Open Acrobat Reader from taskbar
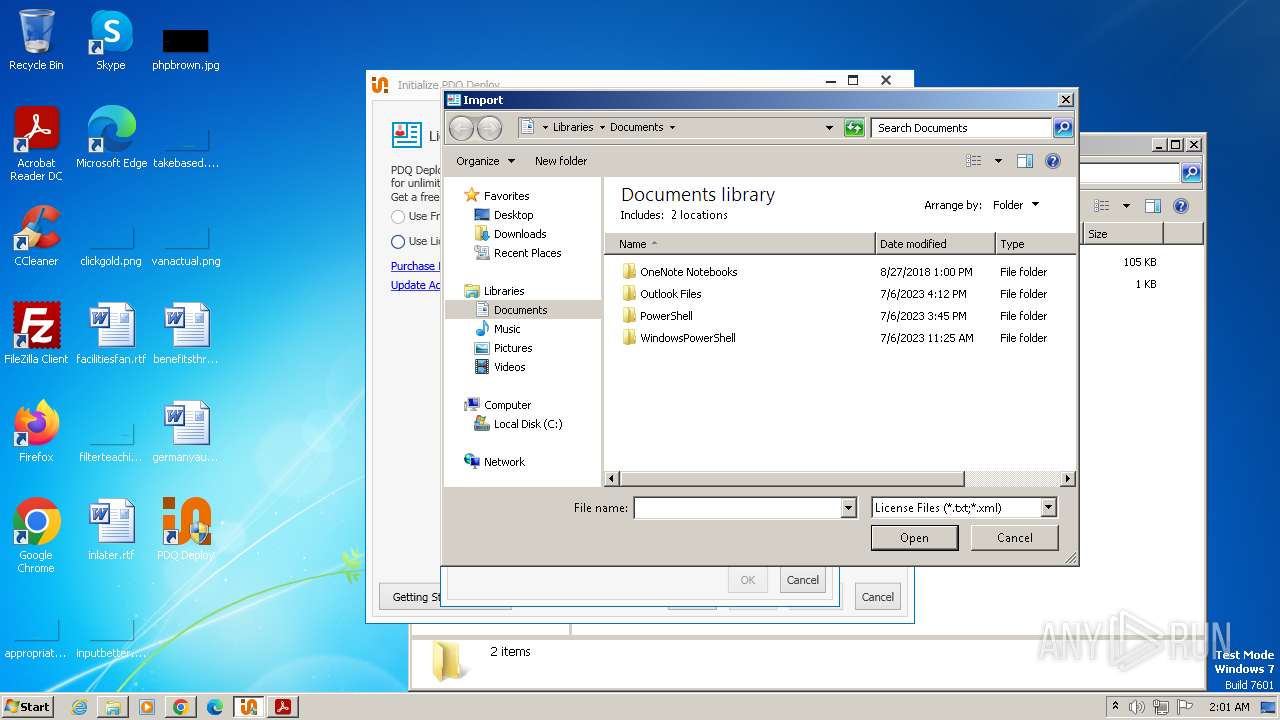Screen dimensions: 1280x720 [283, 707]
